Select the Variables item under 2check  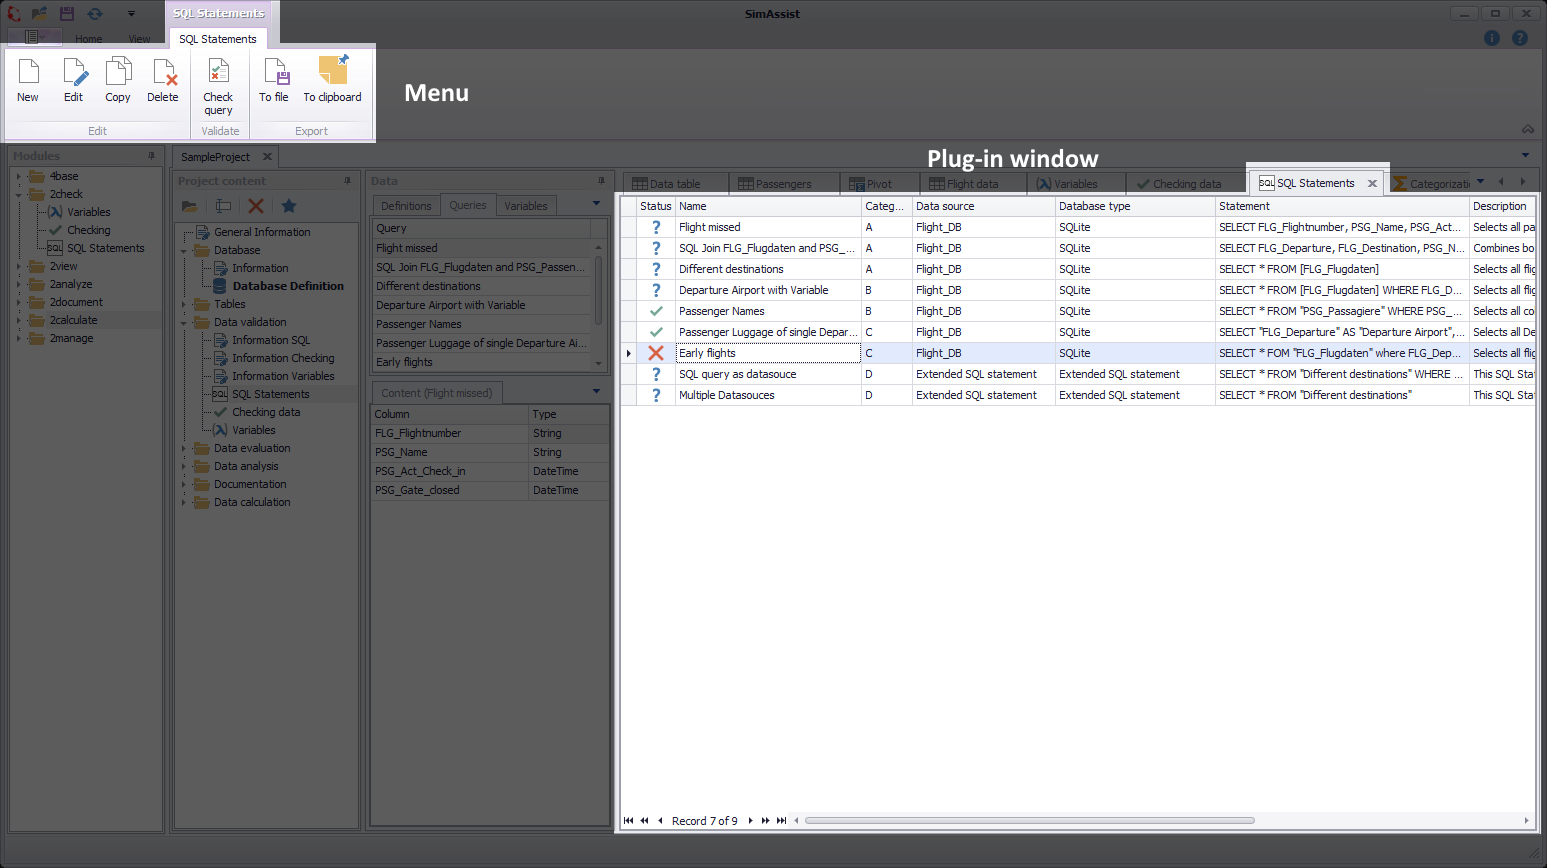click(x=88, y=212)
